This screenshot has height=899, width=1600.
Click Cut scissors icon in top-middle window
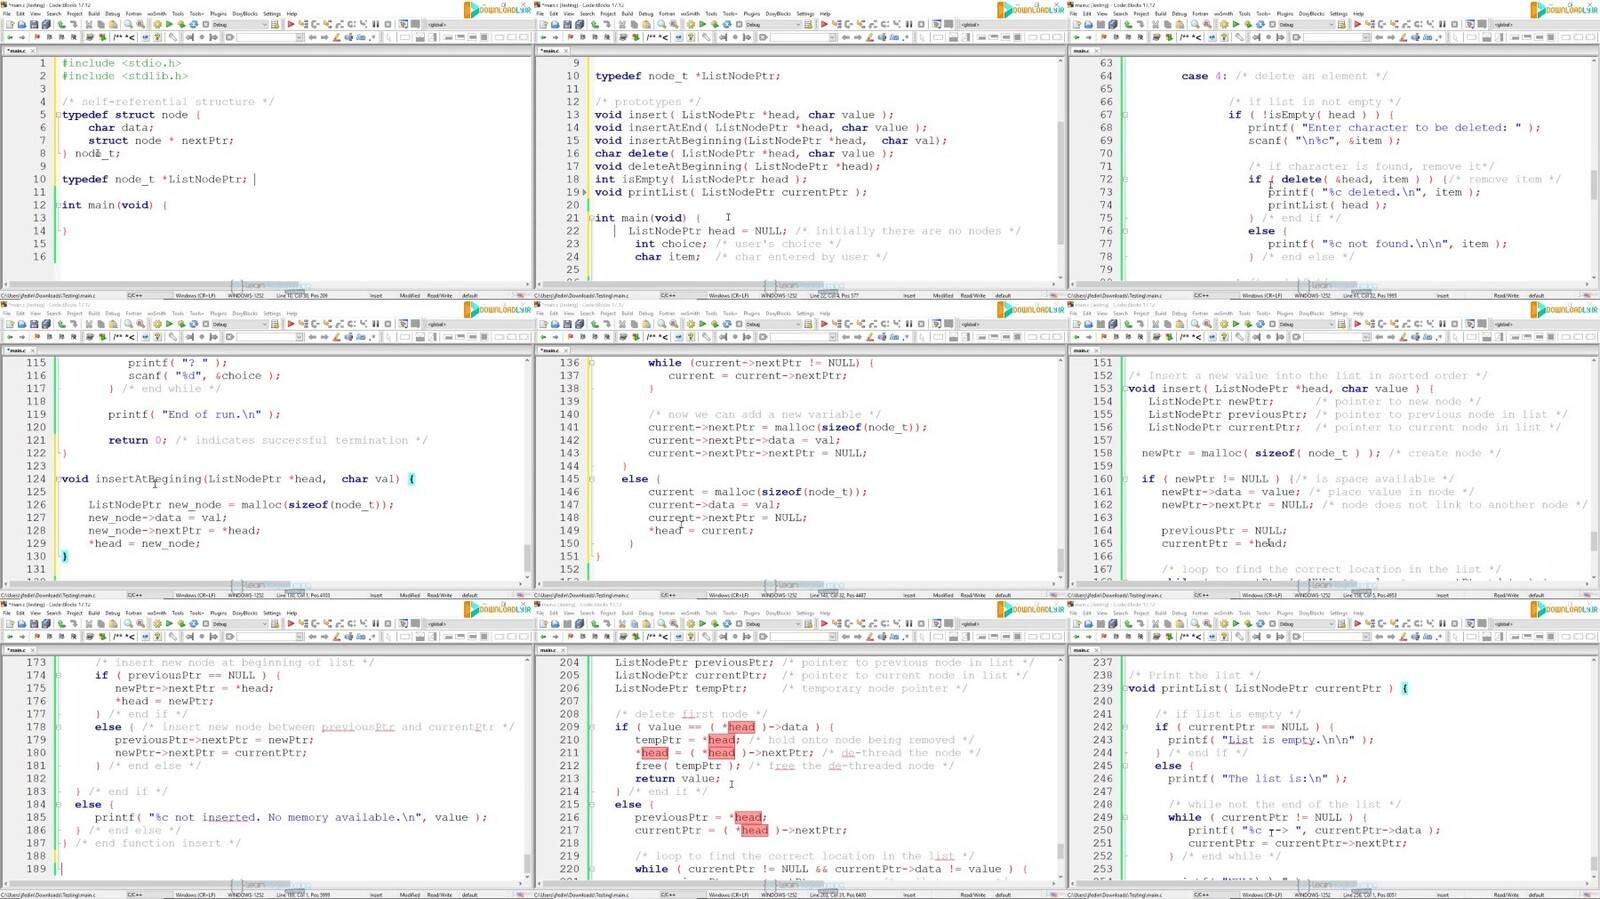pyautogui.click(x=621, y=24)
